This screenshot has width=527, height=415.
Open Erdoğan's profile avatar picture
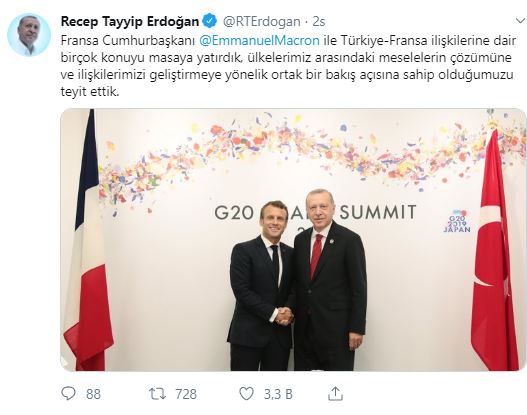coord(29,35)
